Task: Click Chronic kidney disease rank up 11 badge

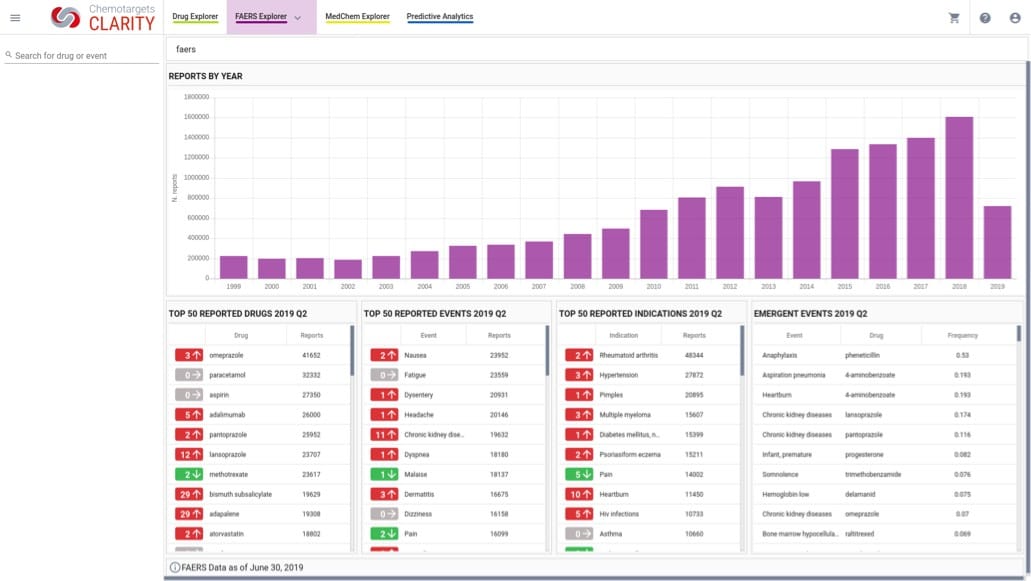Action: pos(384,434)
